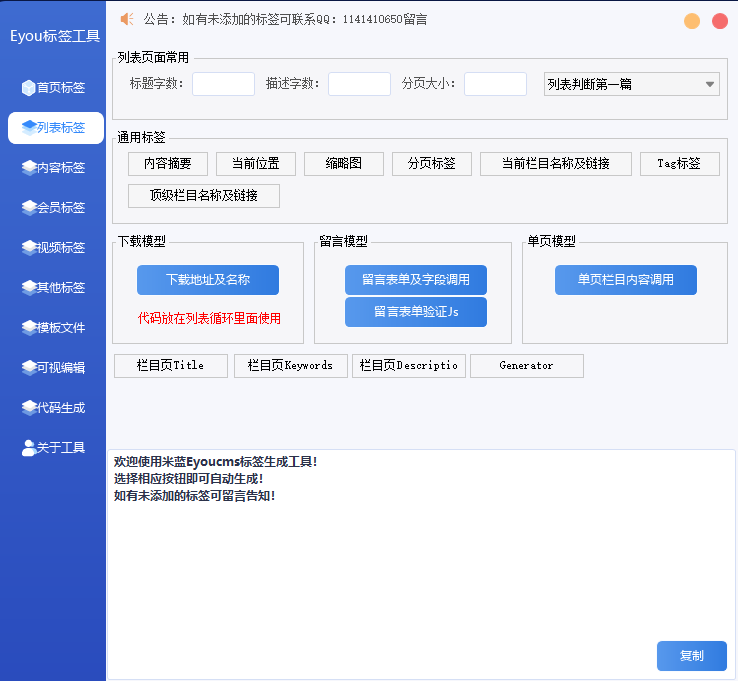Generate the 栏目页Title tag
This screenshot has height=681, width=738.
pos(171,366)
